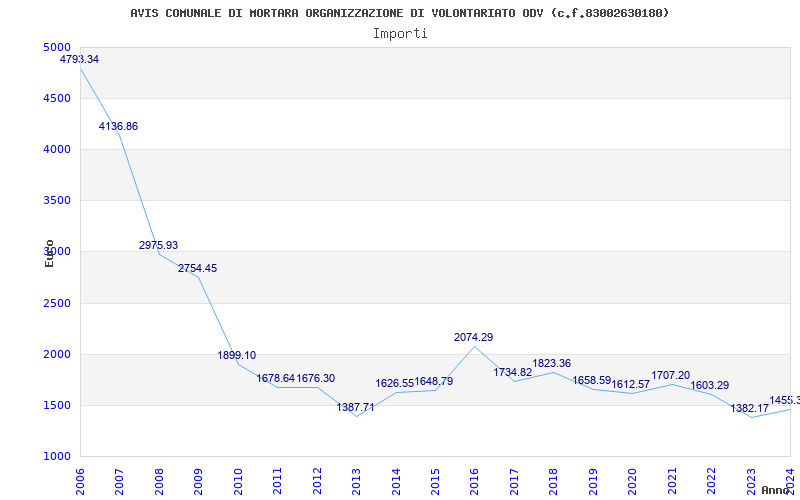Click the 2006 year tick

(x=80, y=481)
